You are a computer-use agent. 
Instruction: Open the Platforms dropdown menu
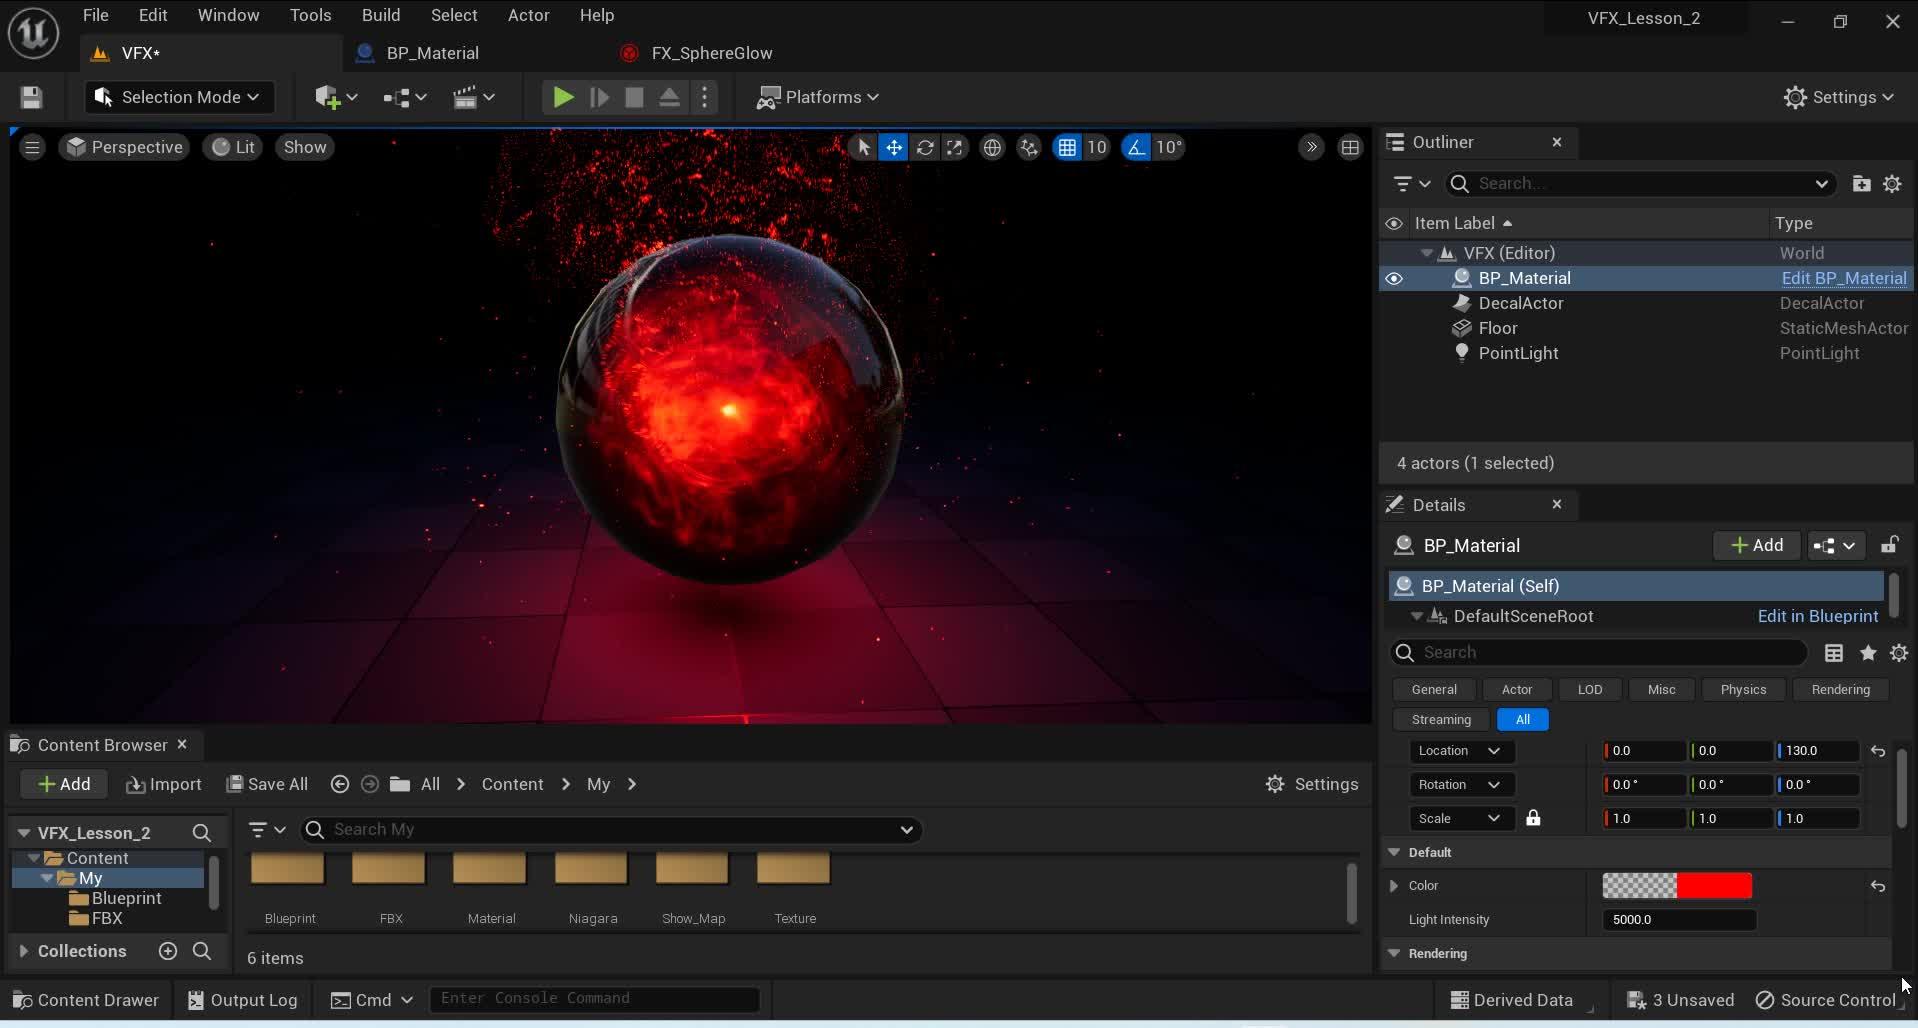pyautogui.click(x=818, y=97)
